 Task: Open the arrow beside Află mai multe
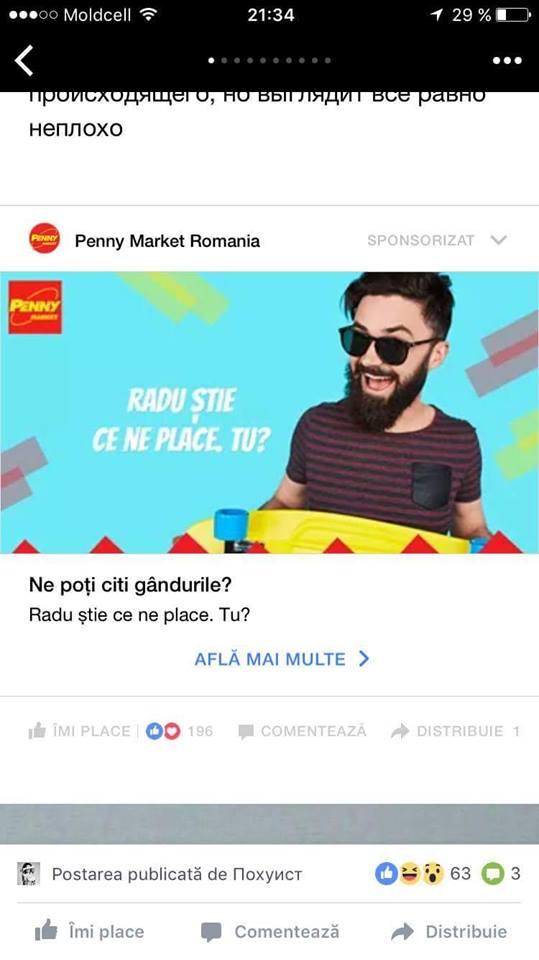pyautogui.click(x=364, y=659)
